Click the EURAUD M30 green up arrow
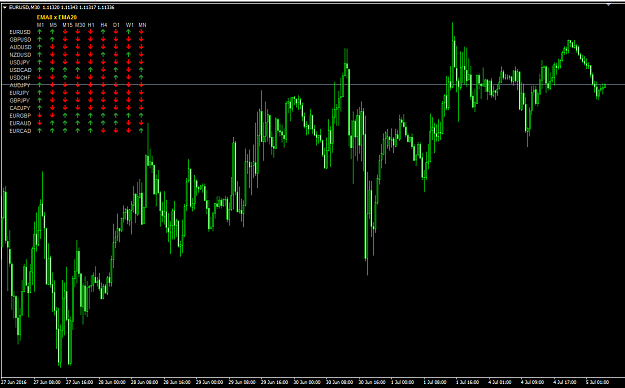The image size is (625, 388). [78, 123]
